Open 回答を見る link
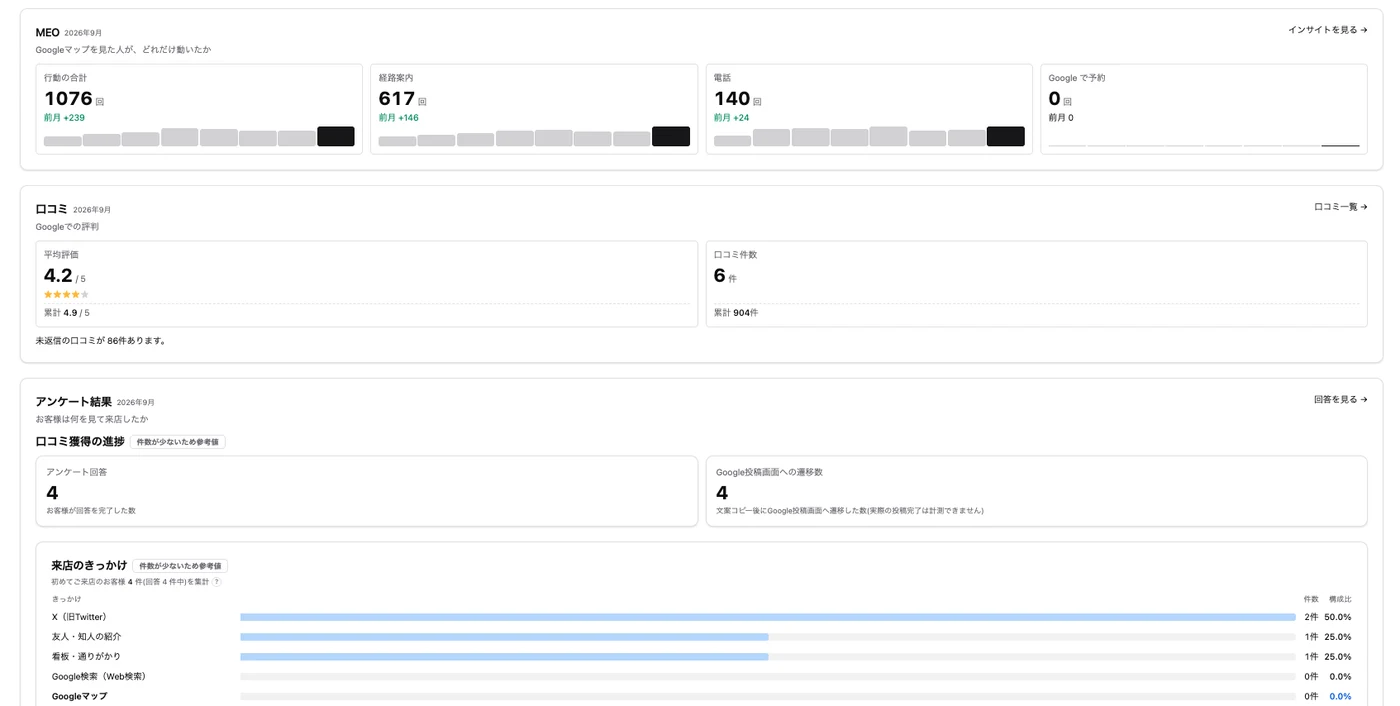This screenshot has width=1400, height=706. (x=1340, y=399)
